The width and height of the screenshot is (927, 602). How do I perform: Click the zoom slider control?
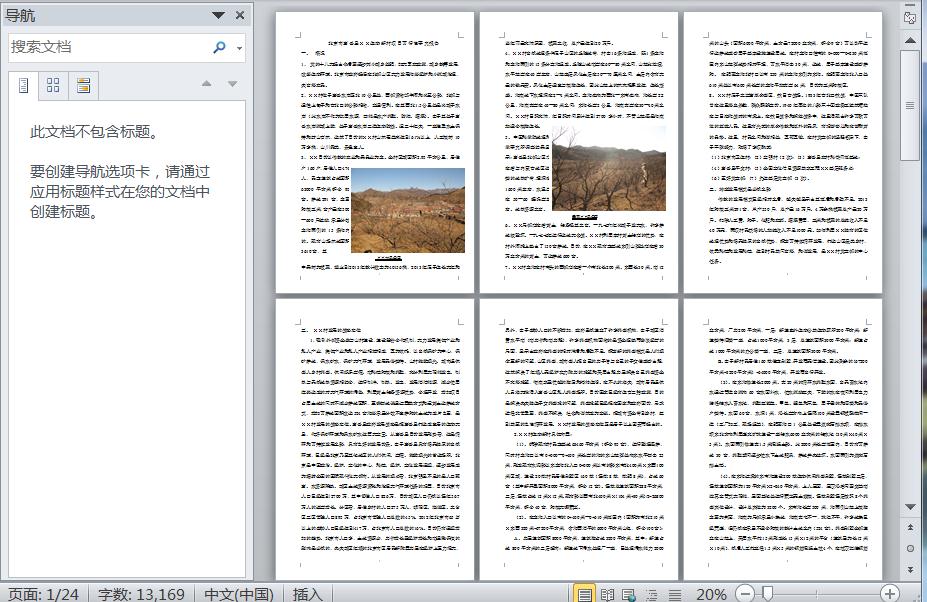pos(766,592)
